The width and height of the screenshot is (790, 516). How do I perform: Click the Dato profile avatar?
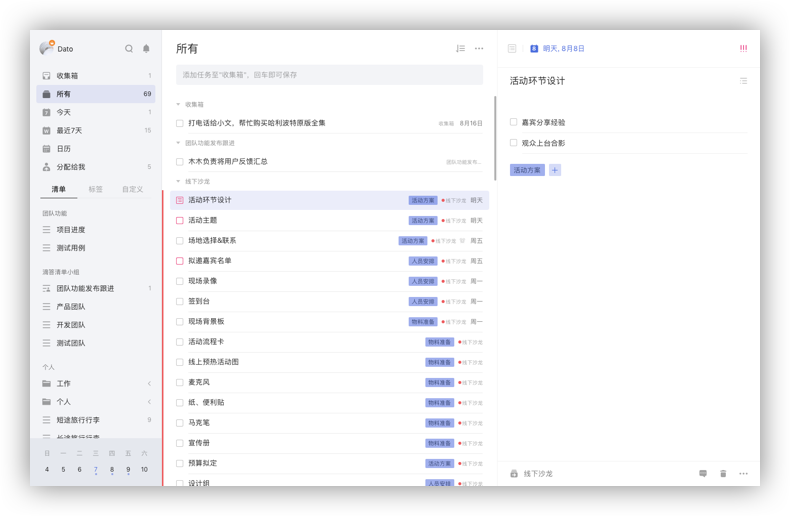46,48
